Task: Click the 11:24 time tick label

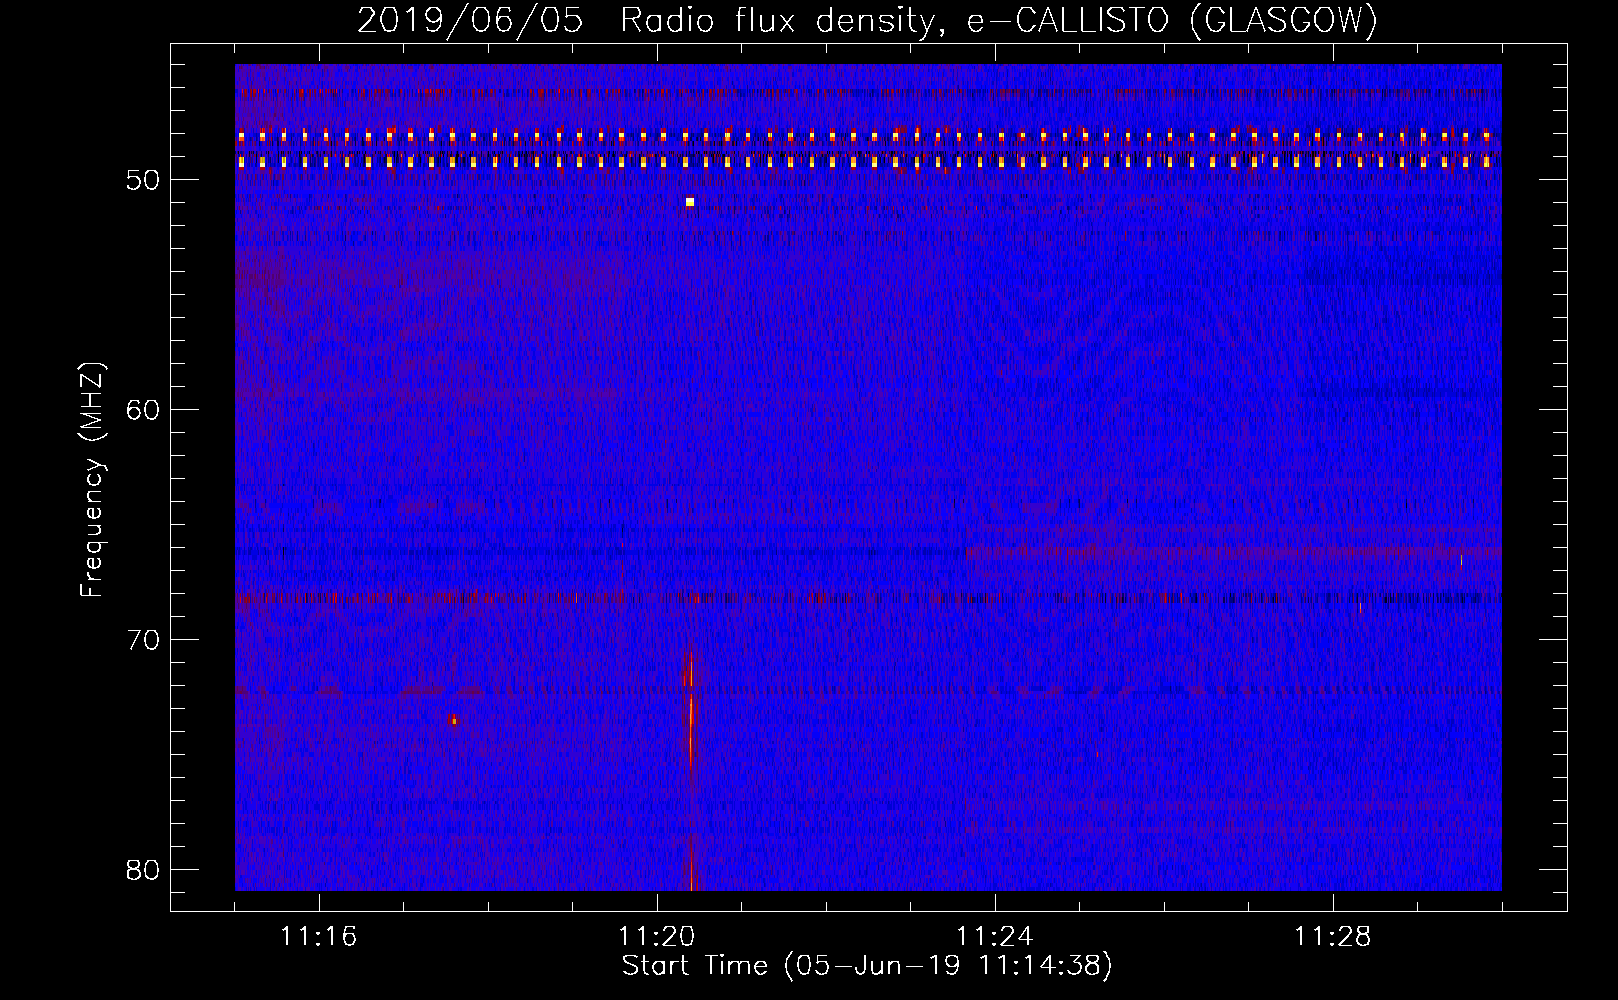Action: (995, 937)
